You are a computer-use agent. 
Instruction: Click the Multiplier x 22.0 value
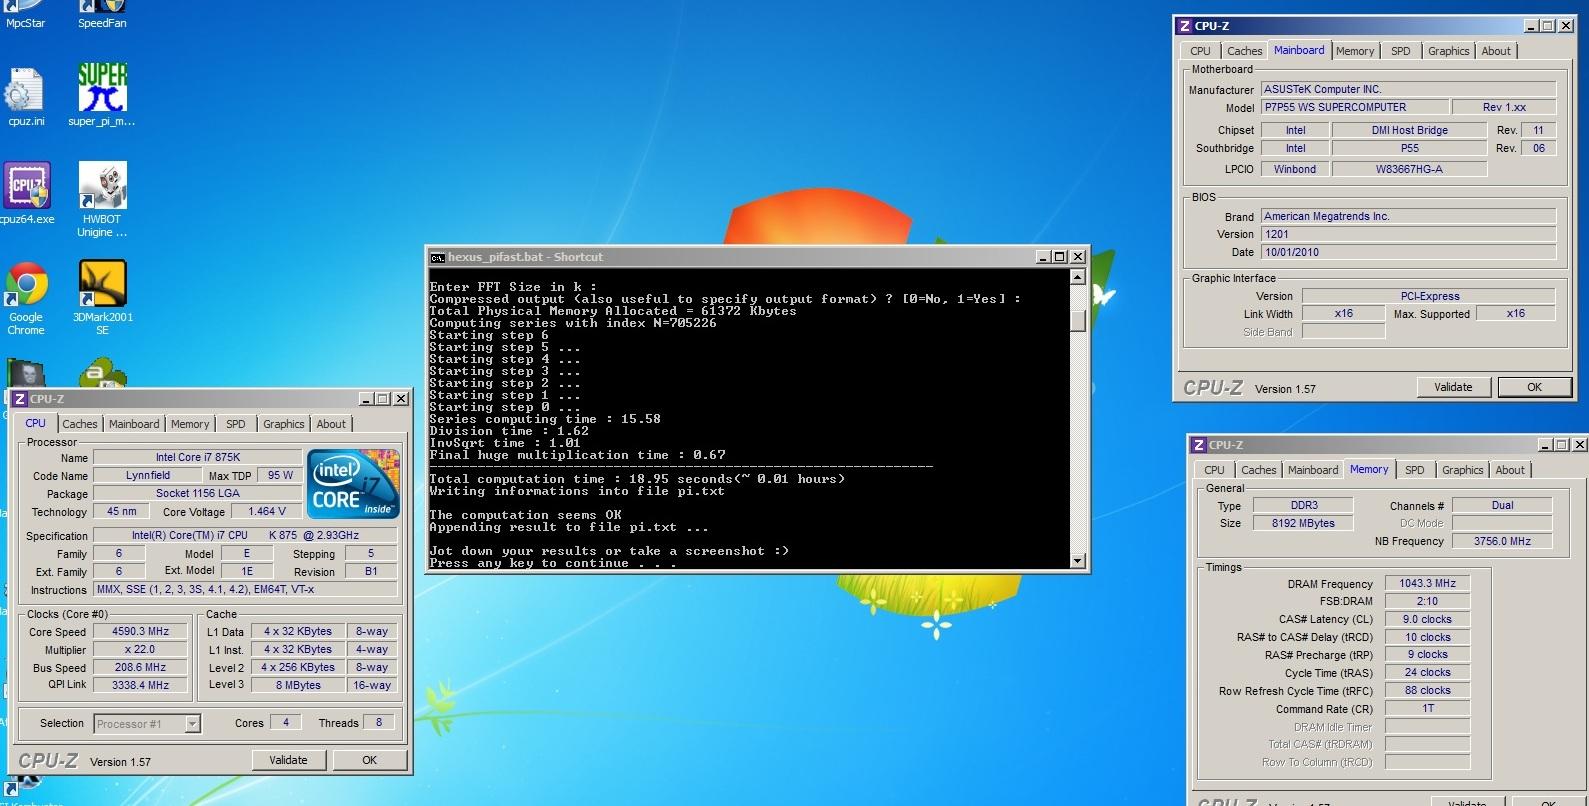click(x=141, y=650)
